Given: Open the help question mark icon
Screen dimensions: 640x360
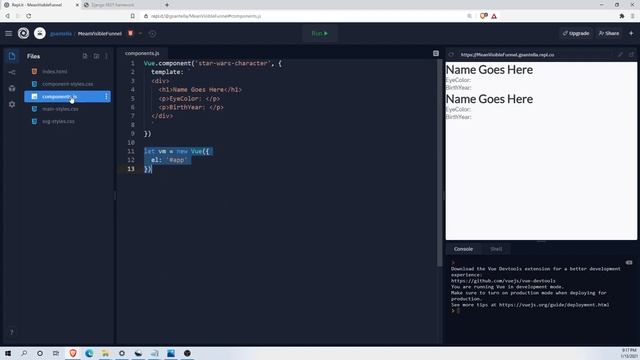Looking at the screenshot, I should [11, 332].
